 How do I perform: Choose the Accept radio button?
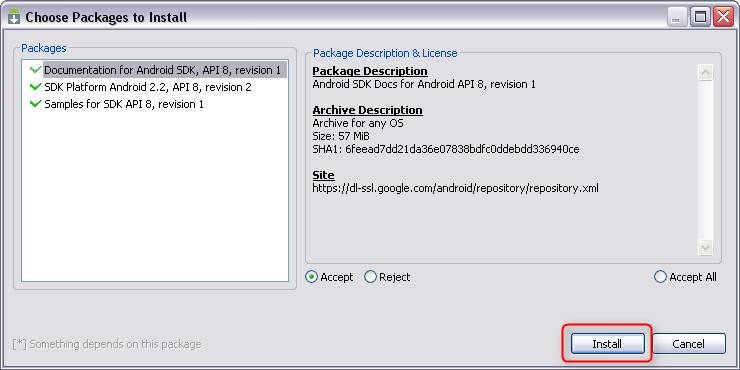click(x=311, y=277)
